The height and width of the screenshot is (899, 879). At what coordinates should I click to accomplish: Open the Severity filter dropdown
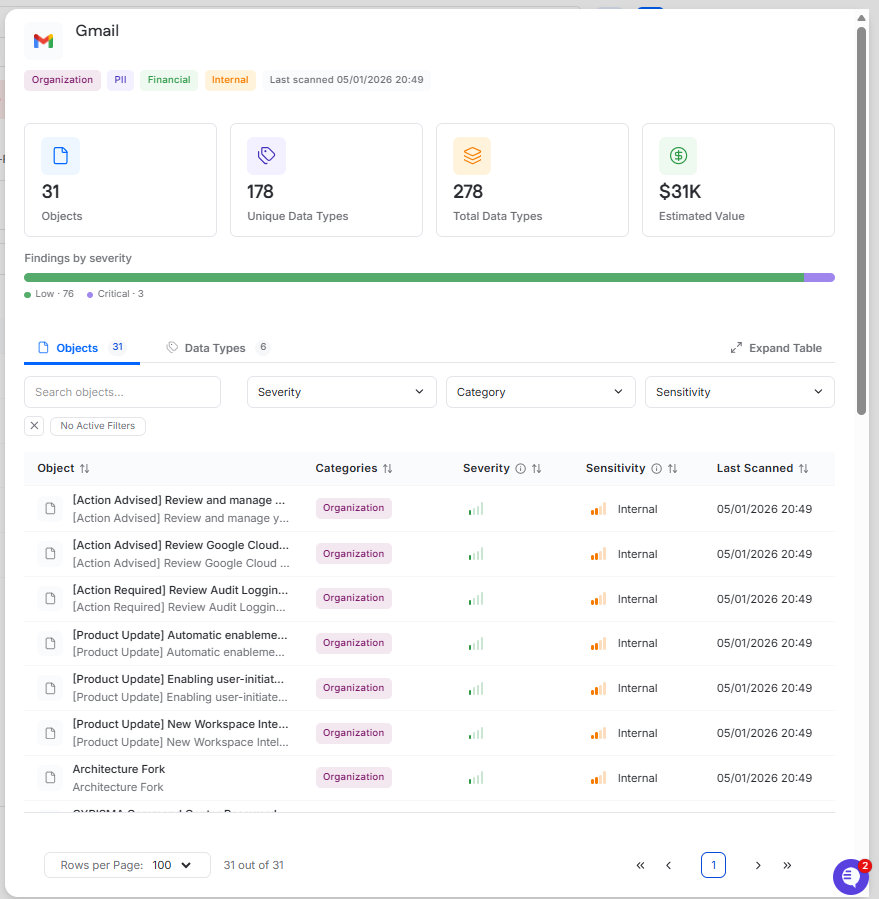342,392
